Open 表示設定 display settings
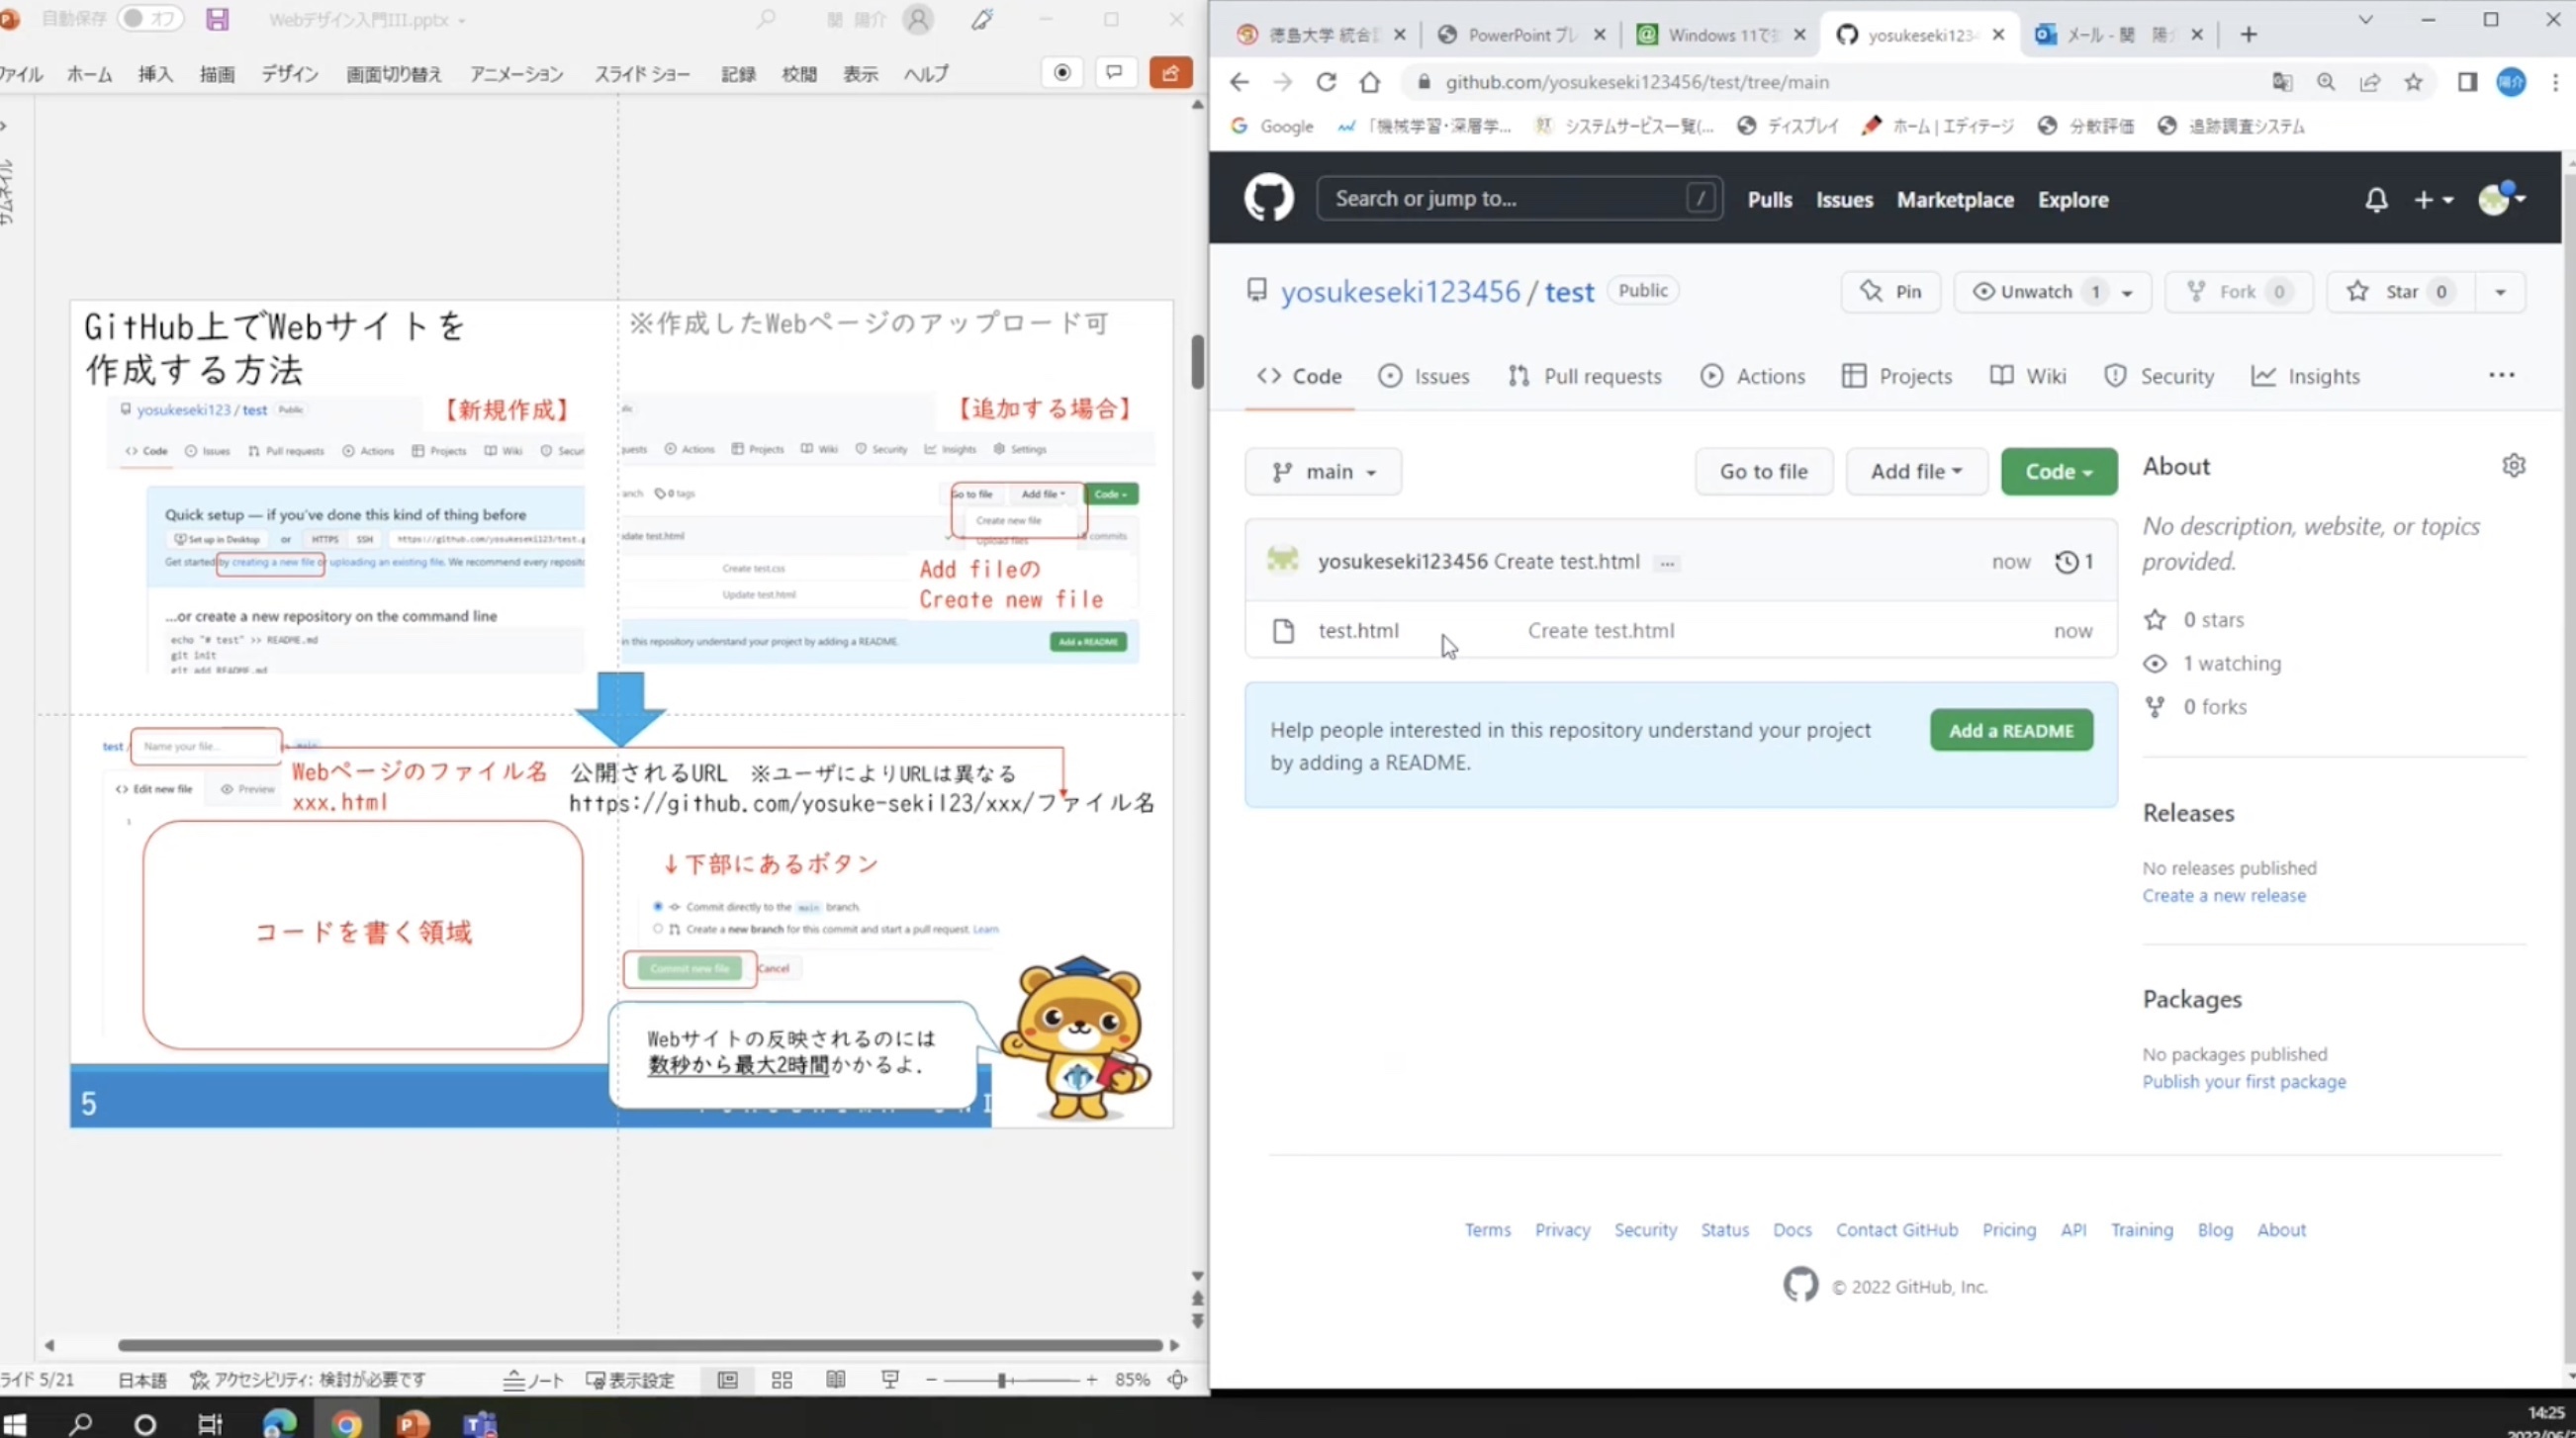2576x1438 pixels. [630, 1380]
